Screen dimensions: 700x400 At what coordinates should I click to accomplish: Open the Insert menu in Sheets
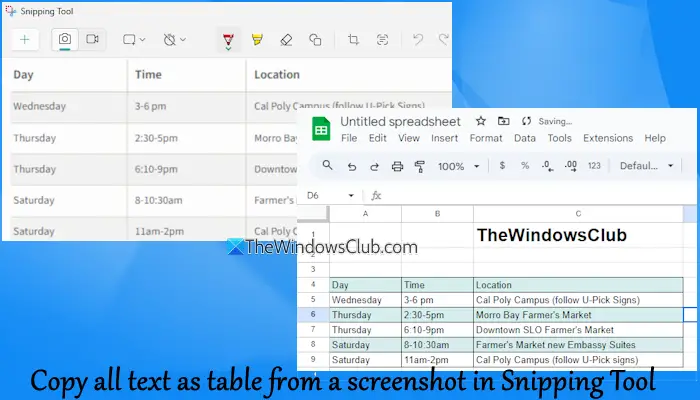point(444,138)
